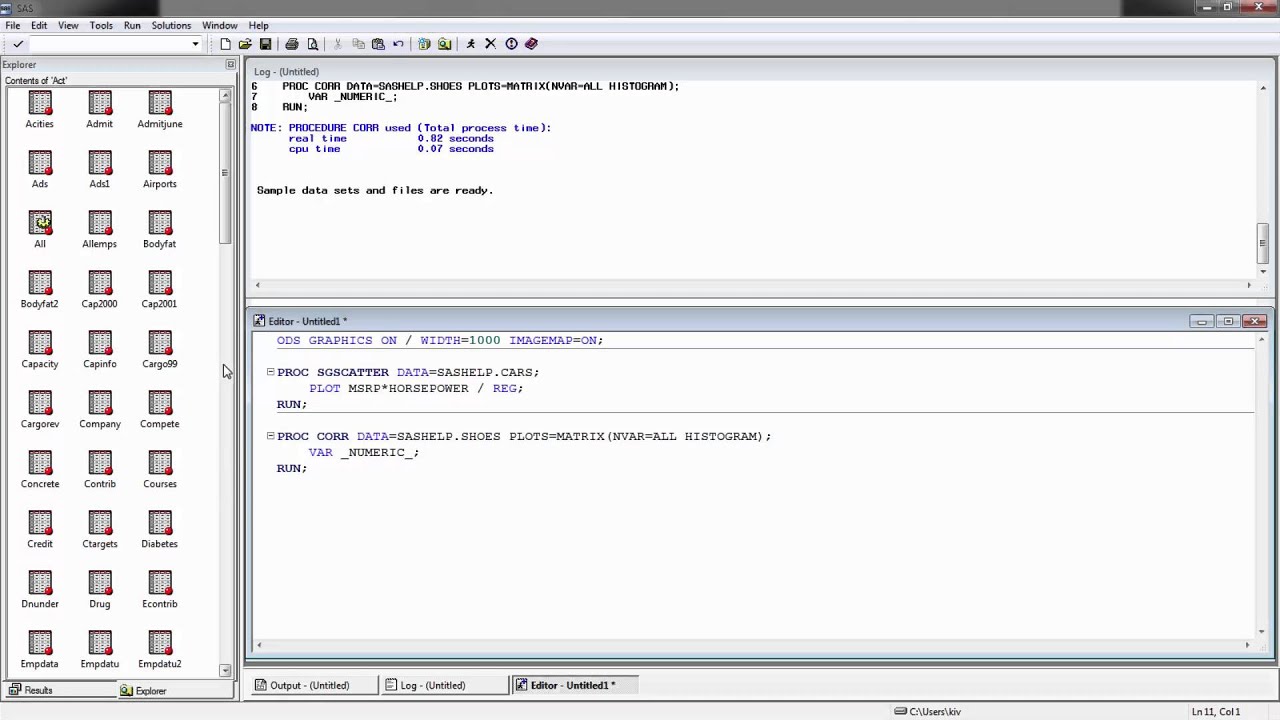1280x720 pixels.
Task: Click the code line PLOT MSRP*HORSEPOWER
Action: [416, 388]
